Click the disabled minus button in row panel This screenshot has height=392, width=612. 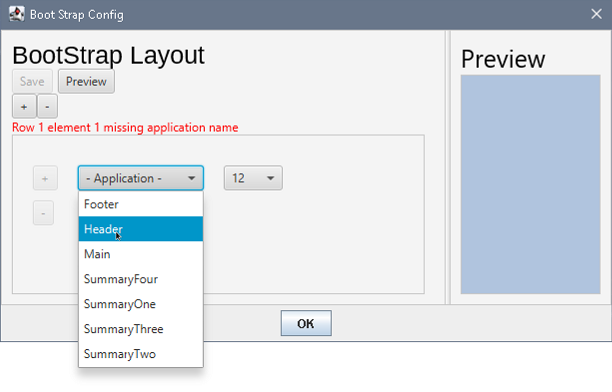click(43, 213)
